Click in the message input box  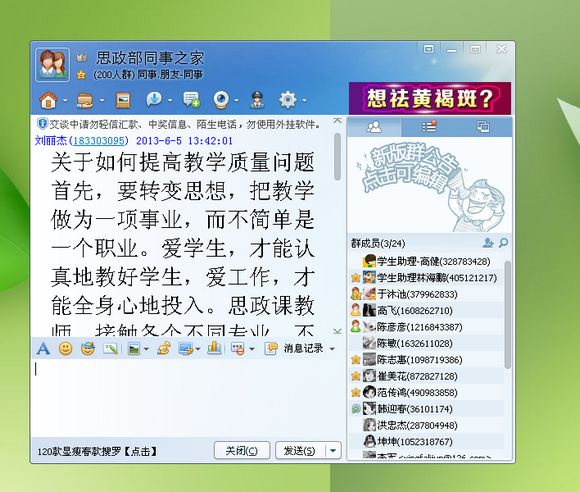pyautogui.click(x=187, y=398)
